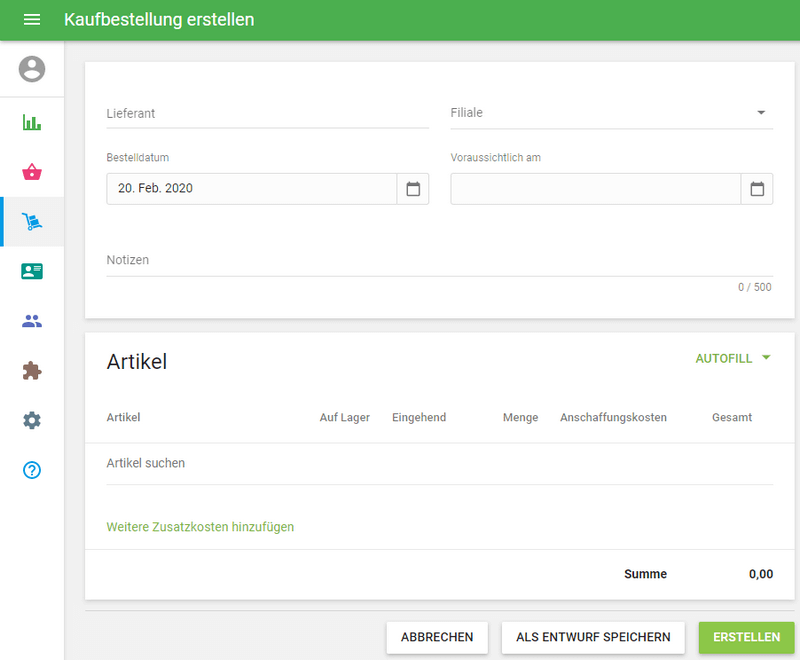The width and height of the screenshot is (800, 660).
Task: Click the ABBRECHEN button
Action: (437, 637)
